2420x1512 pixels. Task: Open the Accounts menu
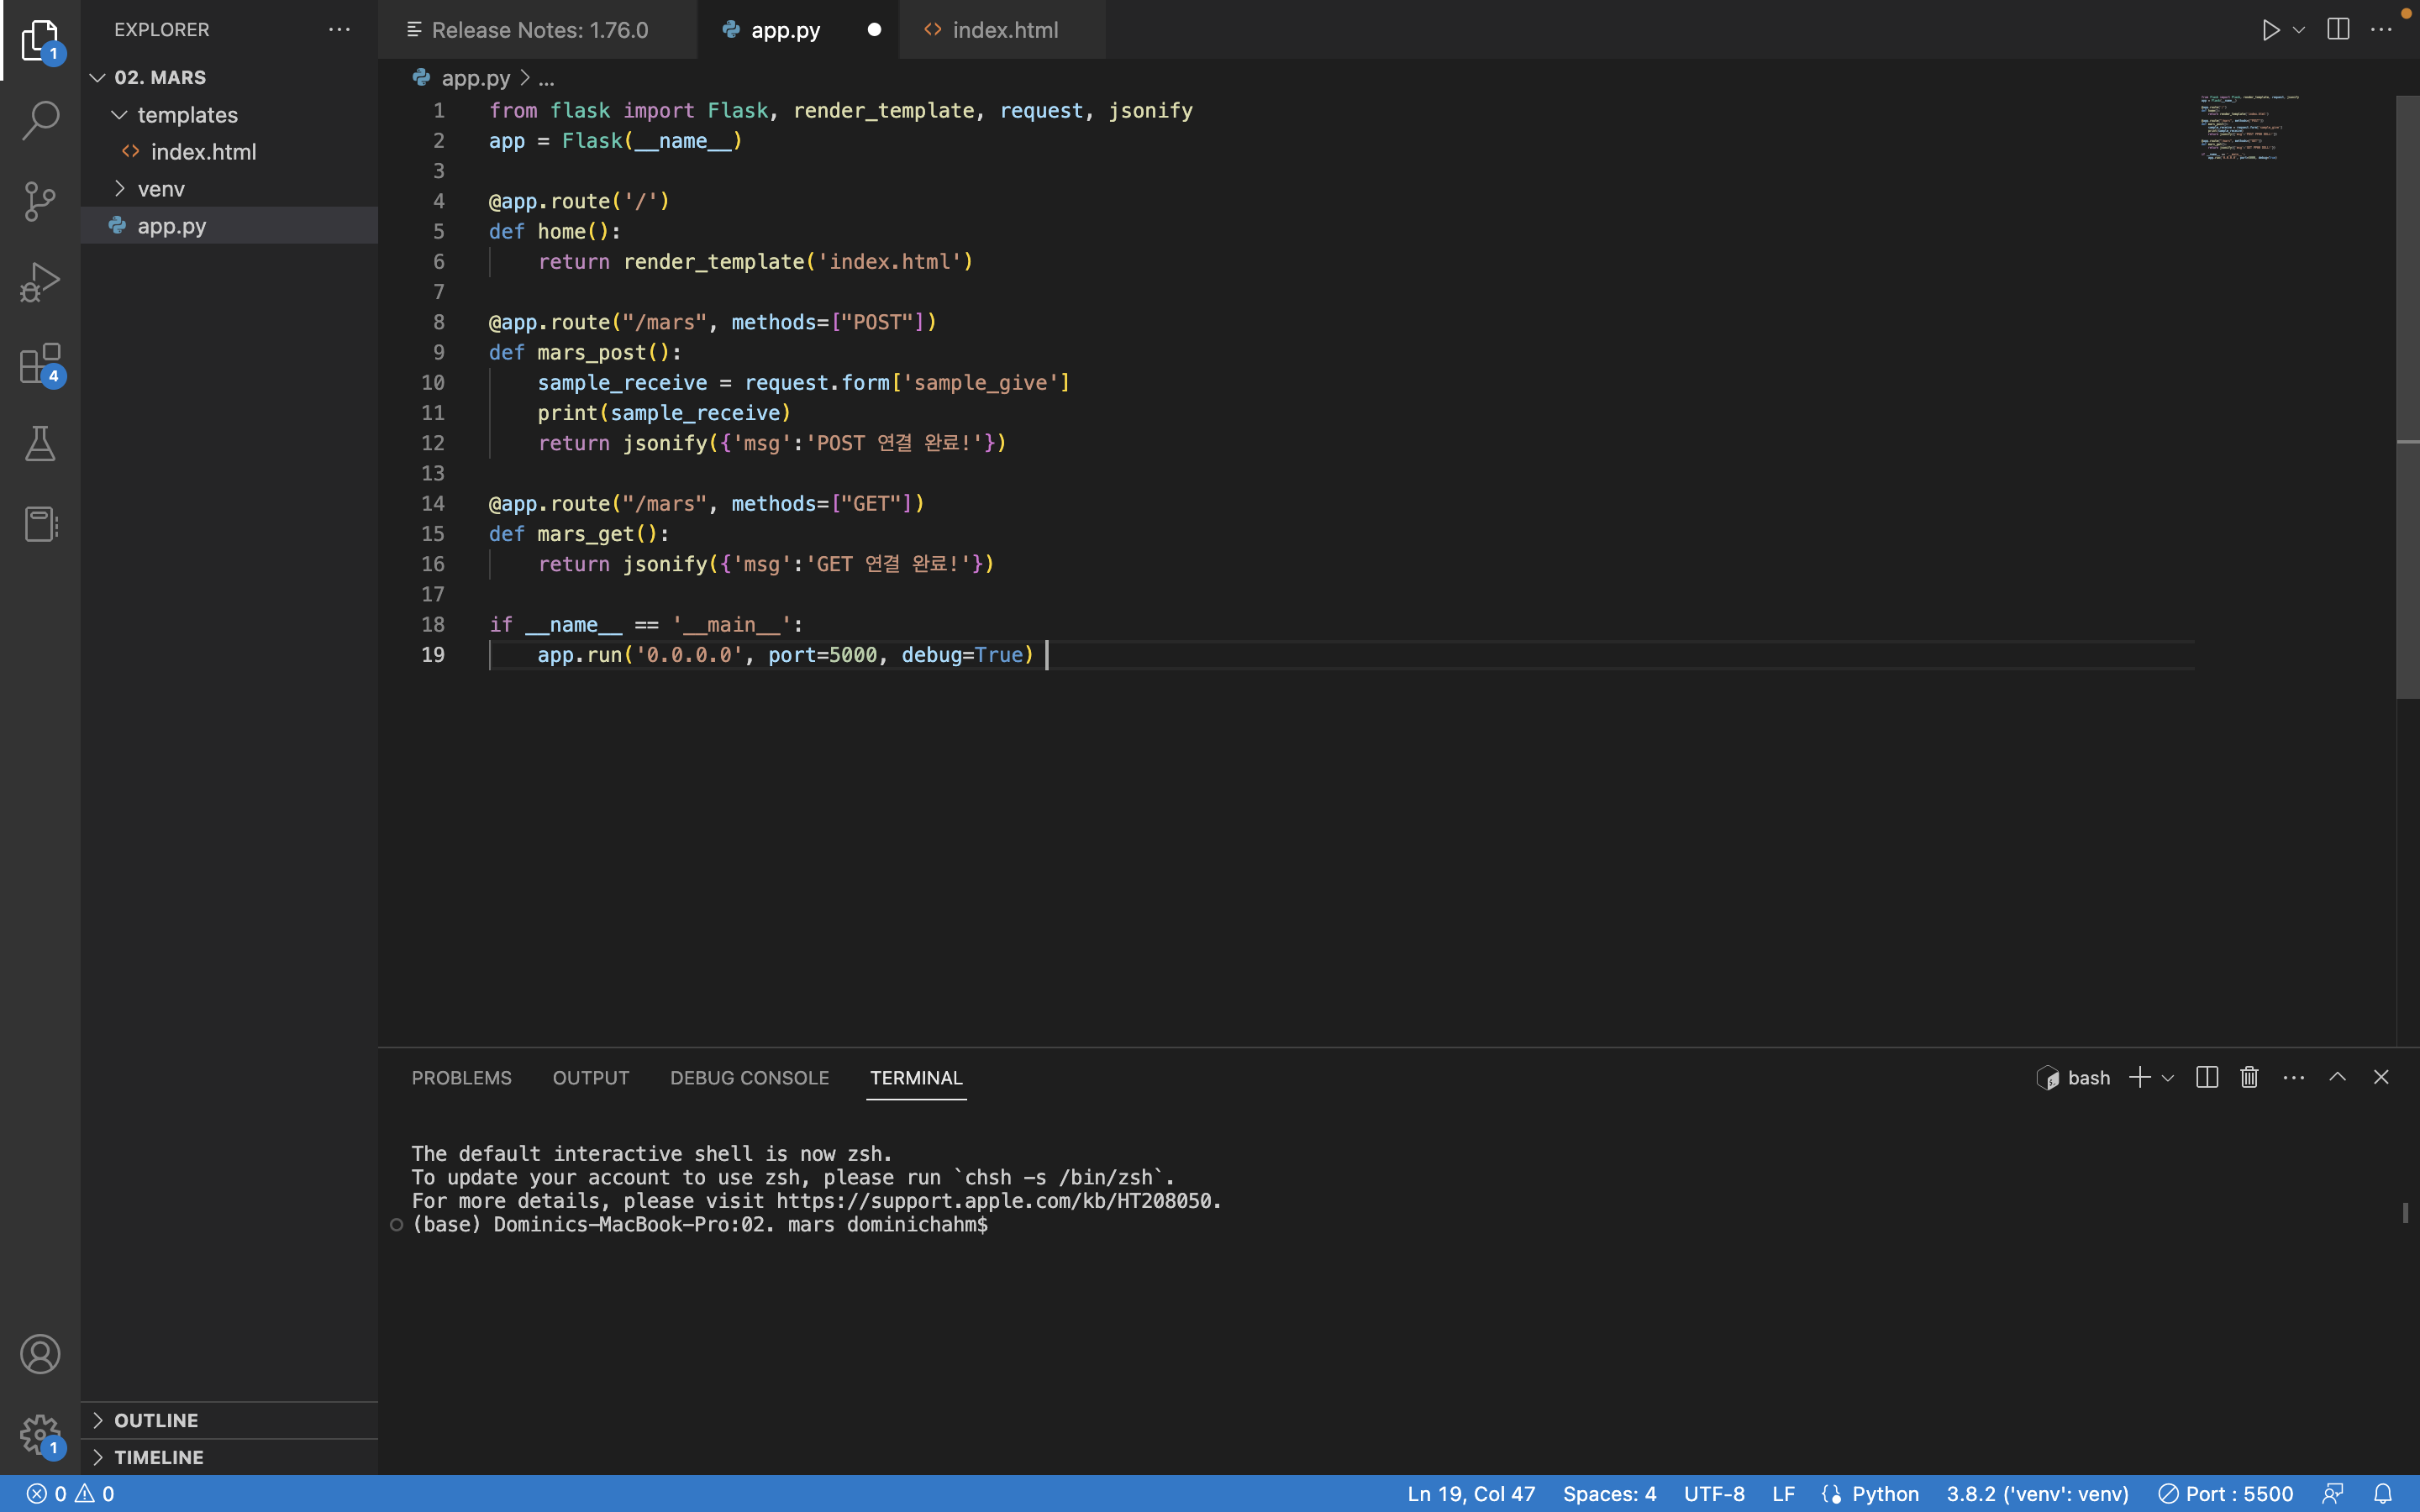click(40, 1354)
